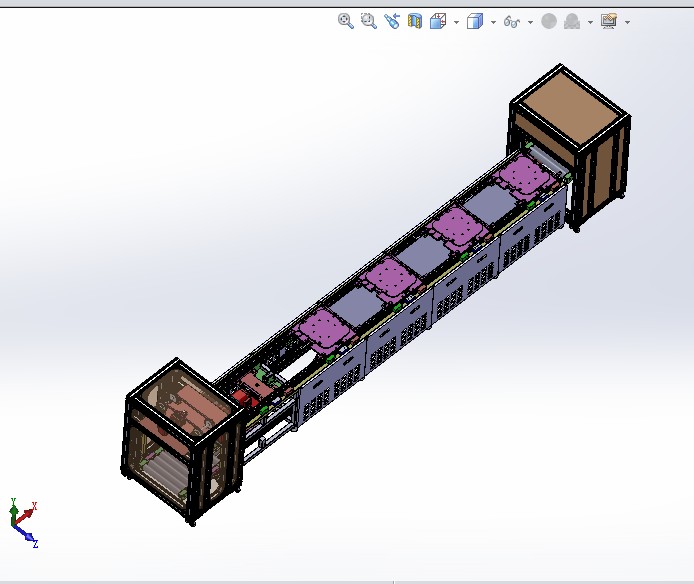Toggle the Section View tool
This screenshot has height=584, width=694.
(x=415, y=21)
